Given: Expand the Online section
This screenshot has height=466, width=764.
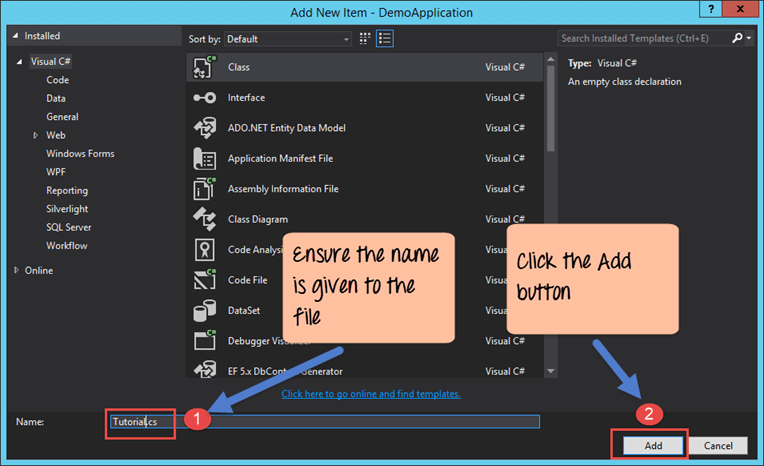Looking at the screenshot, I should (x=16, y=270).
